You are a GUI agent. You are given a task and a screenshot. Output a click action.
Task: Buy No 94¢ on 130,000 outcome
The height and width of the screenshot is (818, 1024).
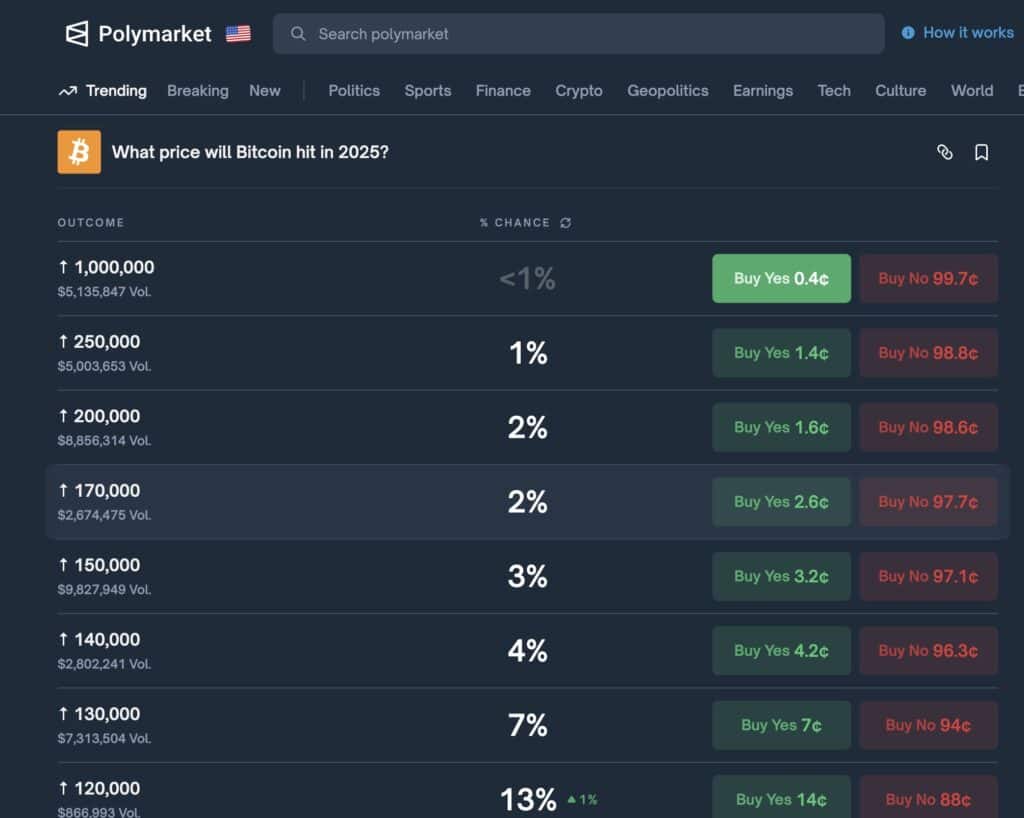tap(928, 725)
